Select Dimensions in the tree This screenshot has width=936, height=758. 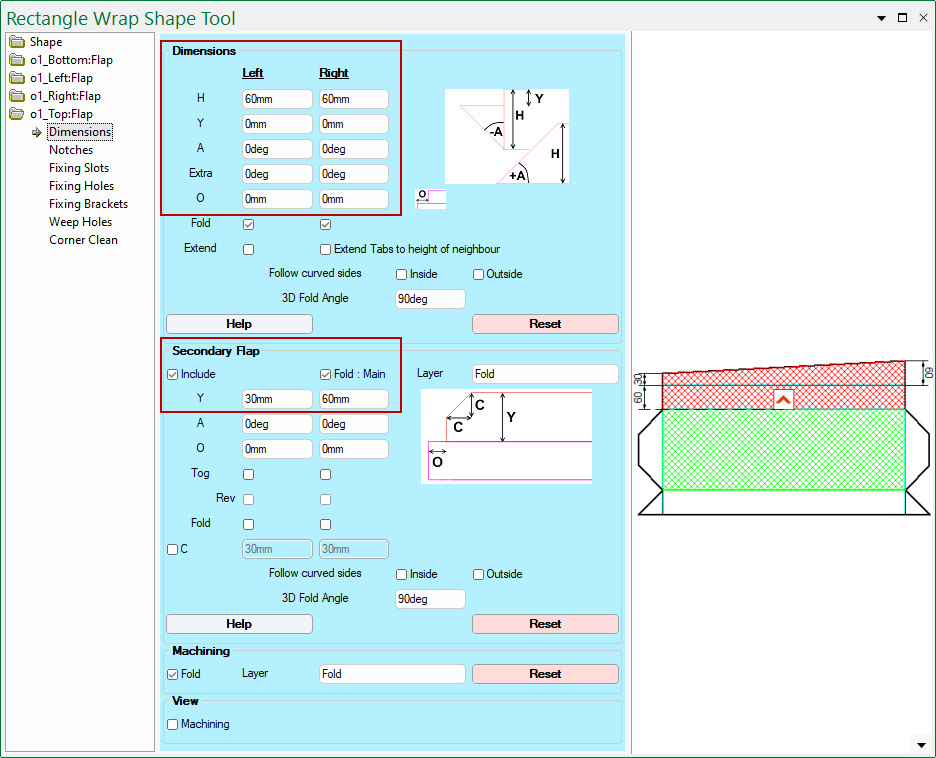80,132
